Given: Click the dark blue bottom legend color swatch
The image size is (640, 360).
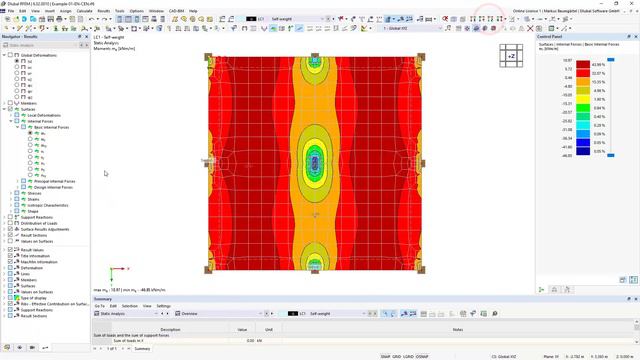Looking at the screenshot, I should [583, 151].
